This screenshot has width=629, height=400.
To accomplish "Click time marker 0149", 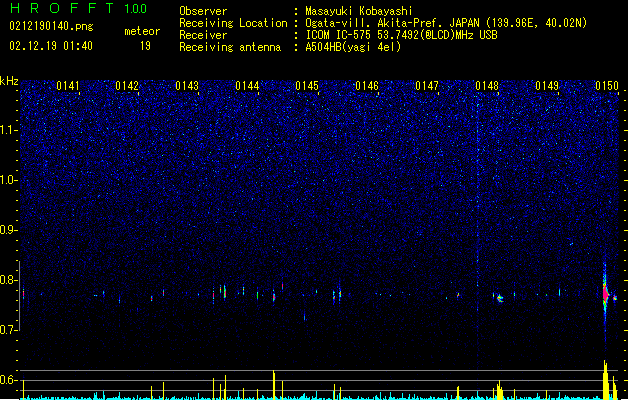I will (547, 86).
